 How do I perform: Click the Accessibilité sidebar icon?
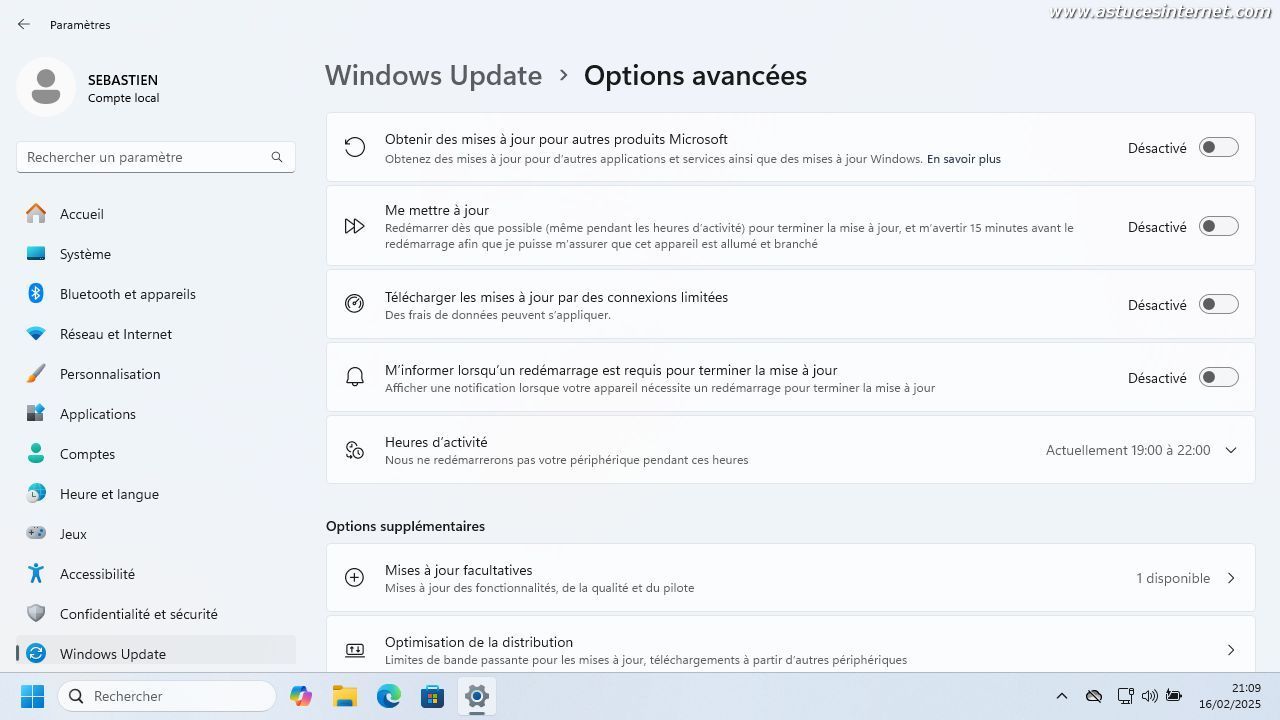36,574
